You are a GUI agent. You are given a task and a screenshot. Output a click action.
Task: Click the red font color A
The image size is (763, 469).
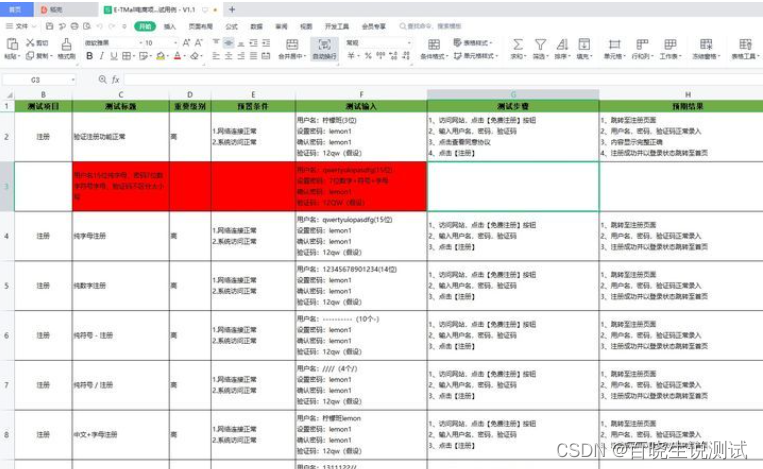pyautogui.click(x=177, y=56)
